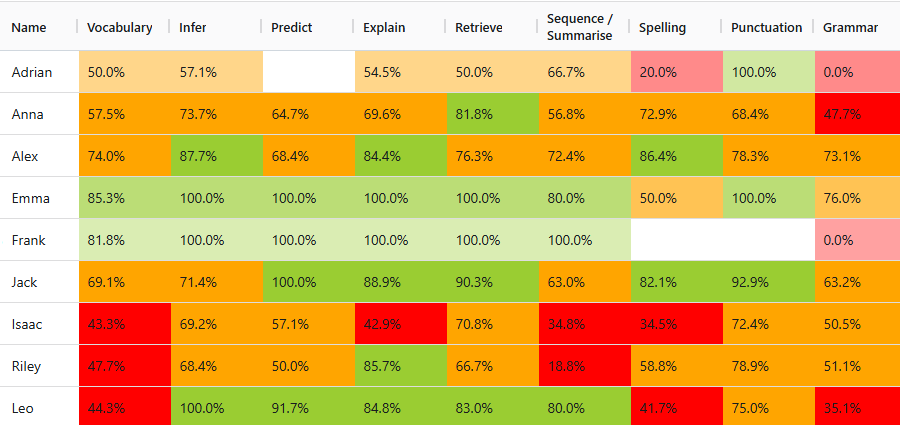Click Alex's 87.7% Infer cell
This screenshot has height=425, width=900.
click(217, 156)
